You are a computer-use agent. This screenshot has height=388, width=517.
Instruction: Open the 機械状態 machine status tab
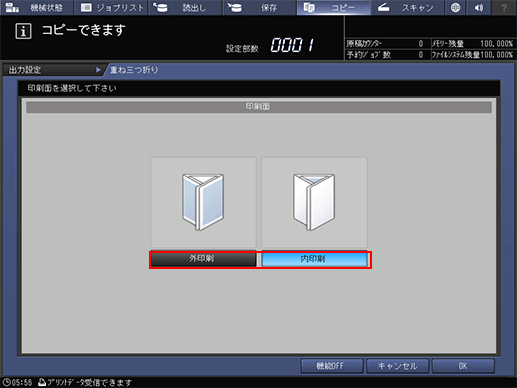point(37,7)
